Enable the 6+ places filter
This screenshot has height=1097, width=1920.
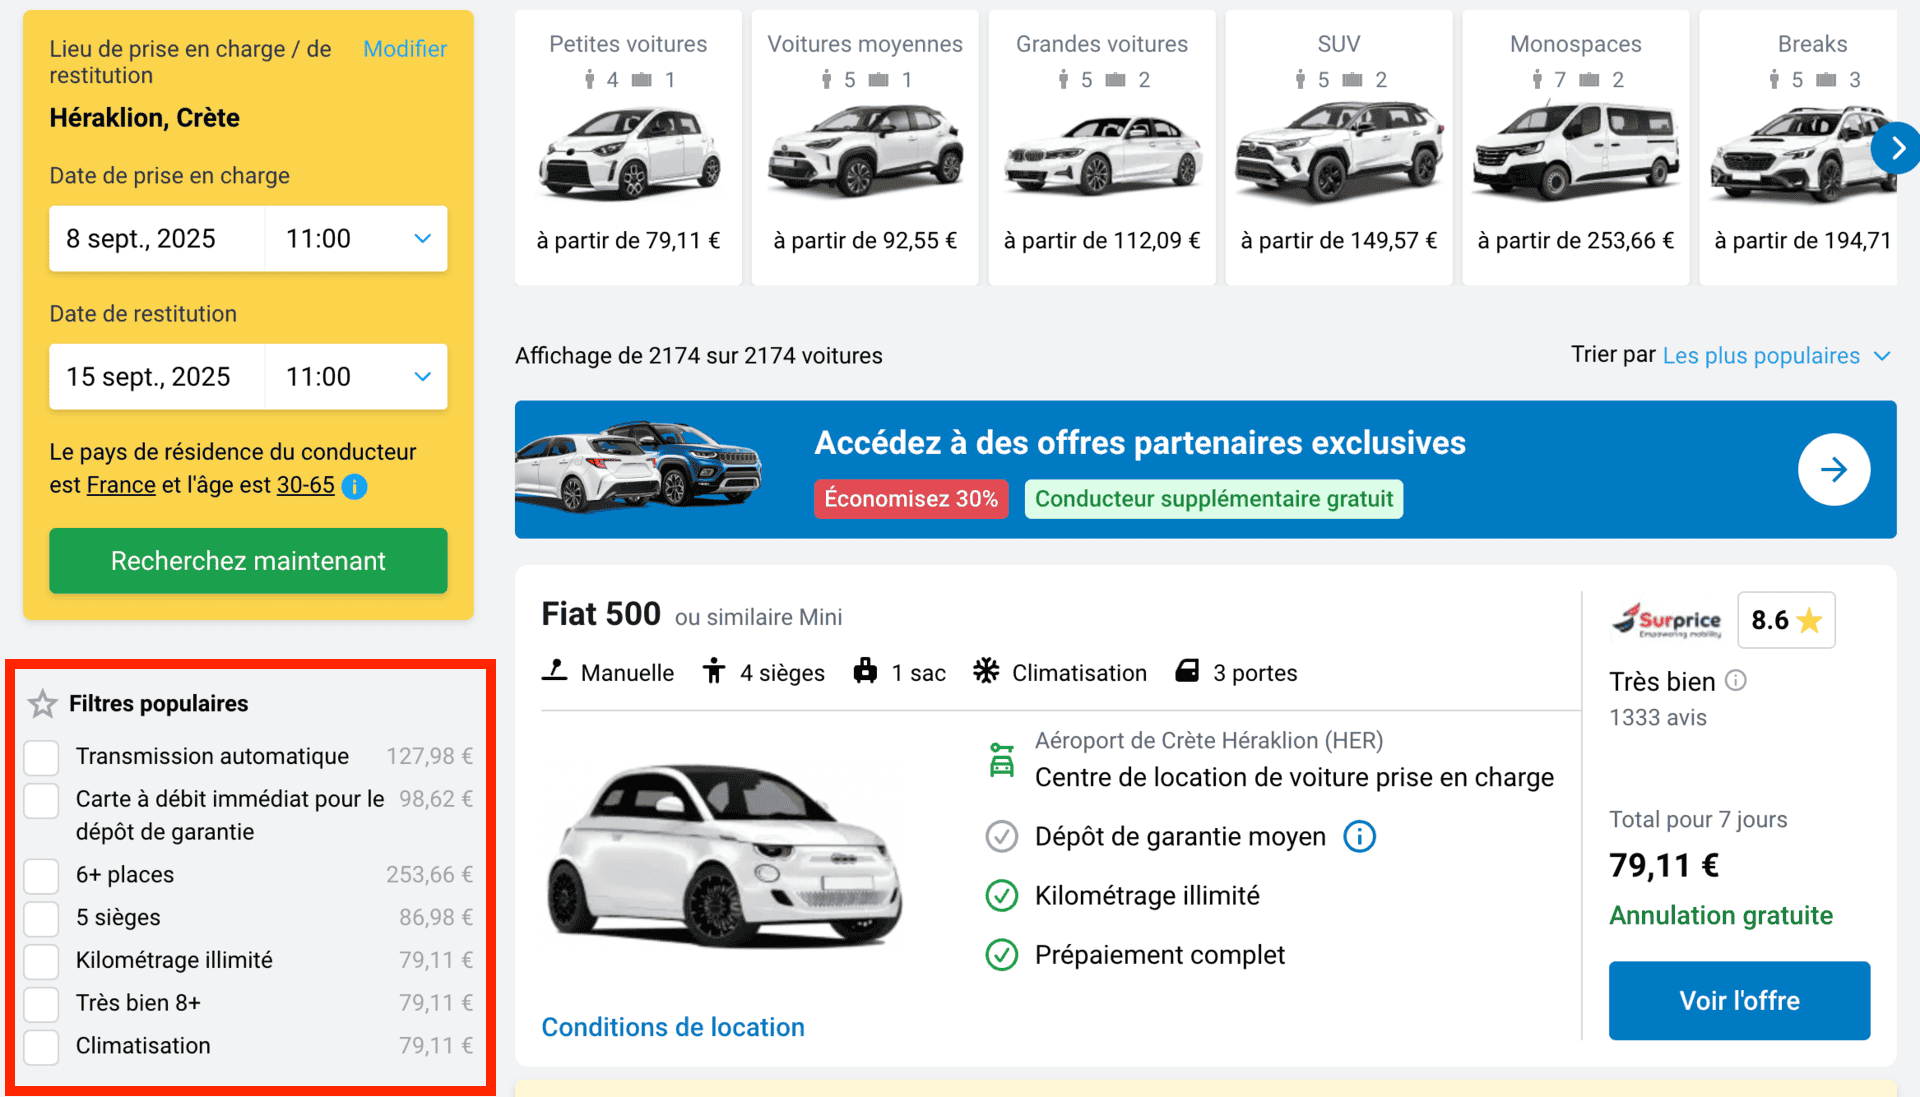pyautogui.click(x=42, y=875)
